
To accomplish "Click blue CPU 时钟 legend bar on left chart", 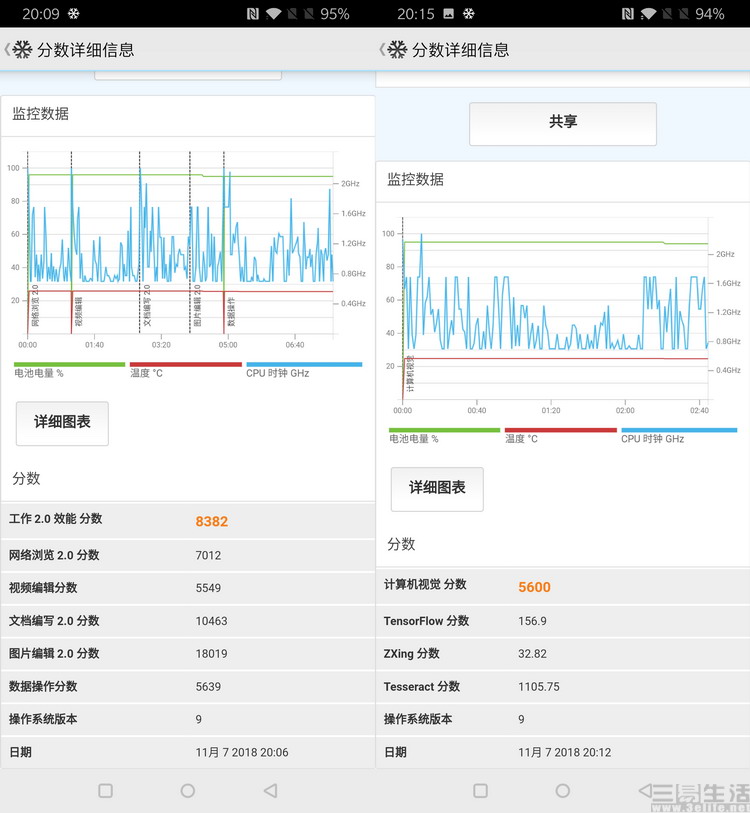I will (x=304, y=365).
